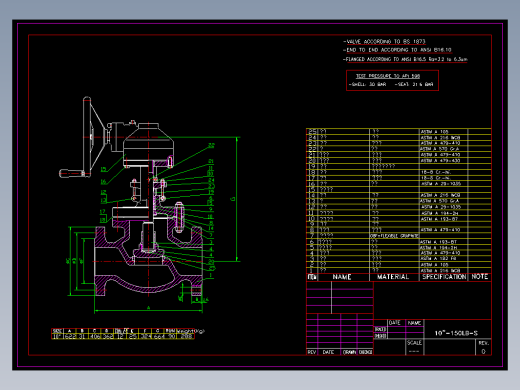Select the bonnet bolt on right of body
Image resolution: width=520 pixels, height=390 pixels.
tap(179, 217)
